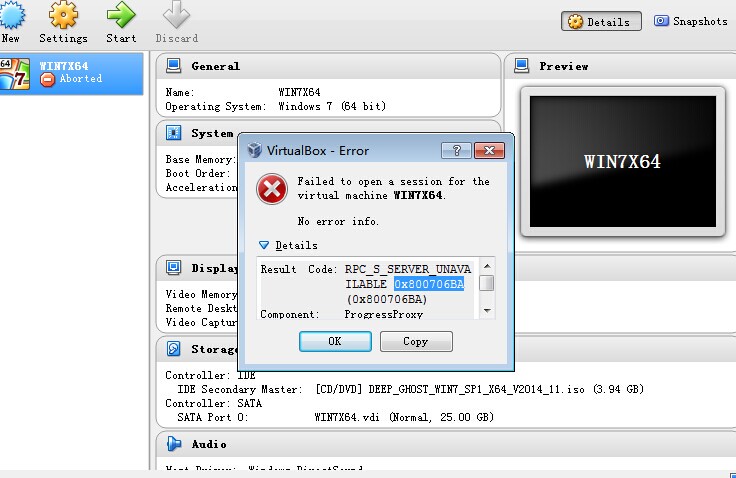This screenshot has height=478, width=736.
Task: Open Settings gear toolbar icon
Action: tap(63, 15)
